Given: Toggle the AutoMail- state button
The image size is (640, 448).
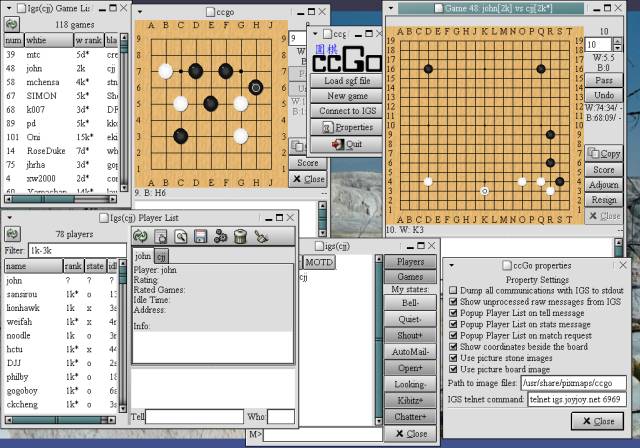Looking at the screenshot, I should coord(410,352).
